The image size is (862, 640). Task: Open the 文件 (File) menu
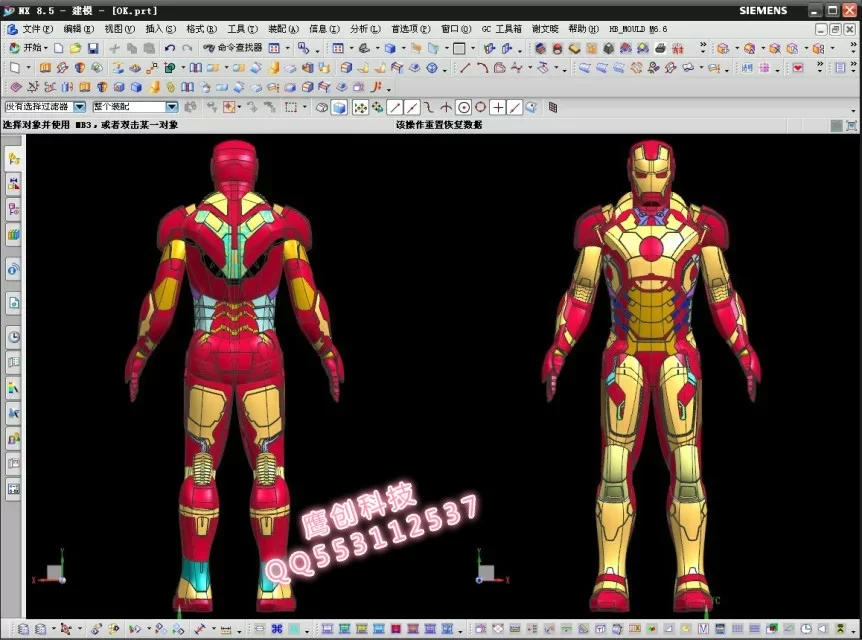pos(37,29)
